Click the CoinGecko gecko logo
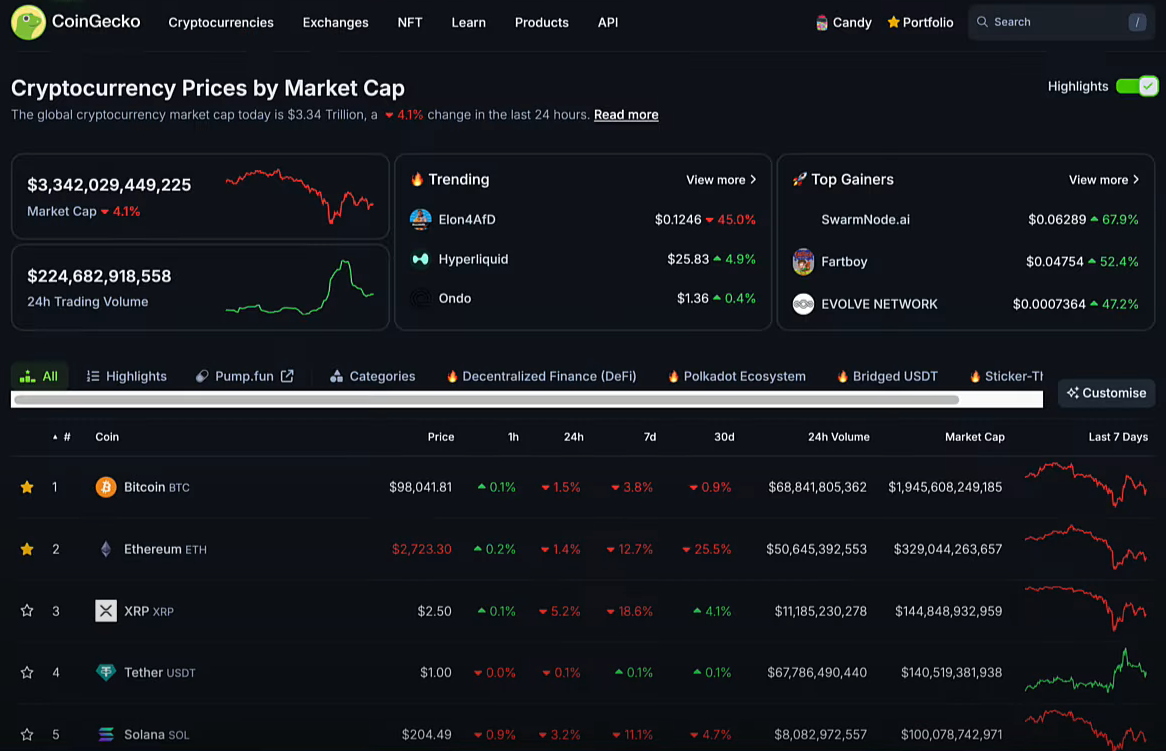The width and height of the screenshot is (1166, 751). pos(28,22)
